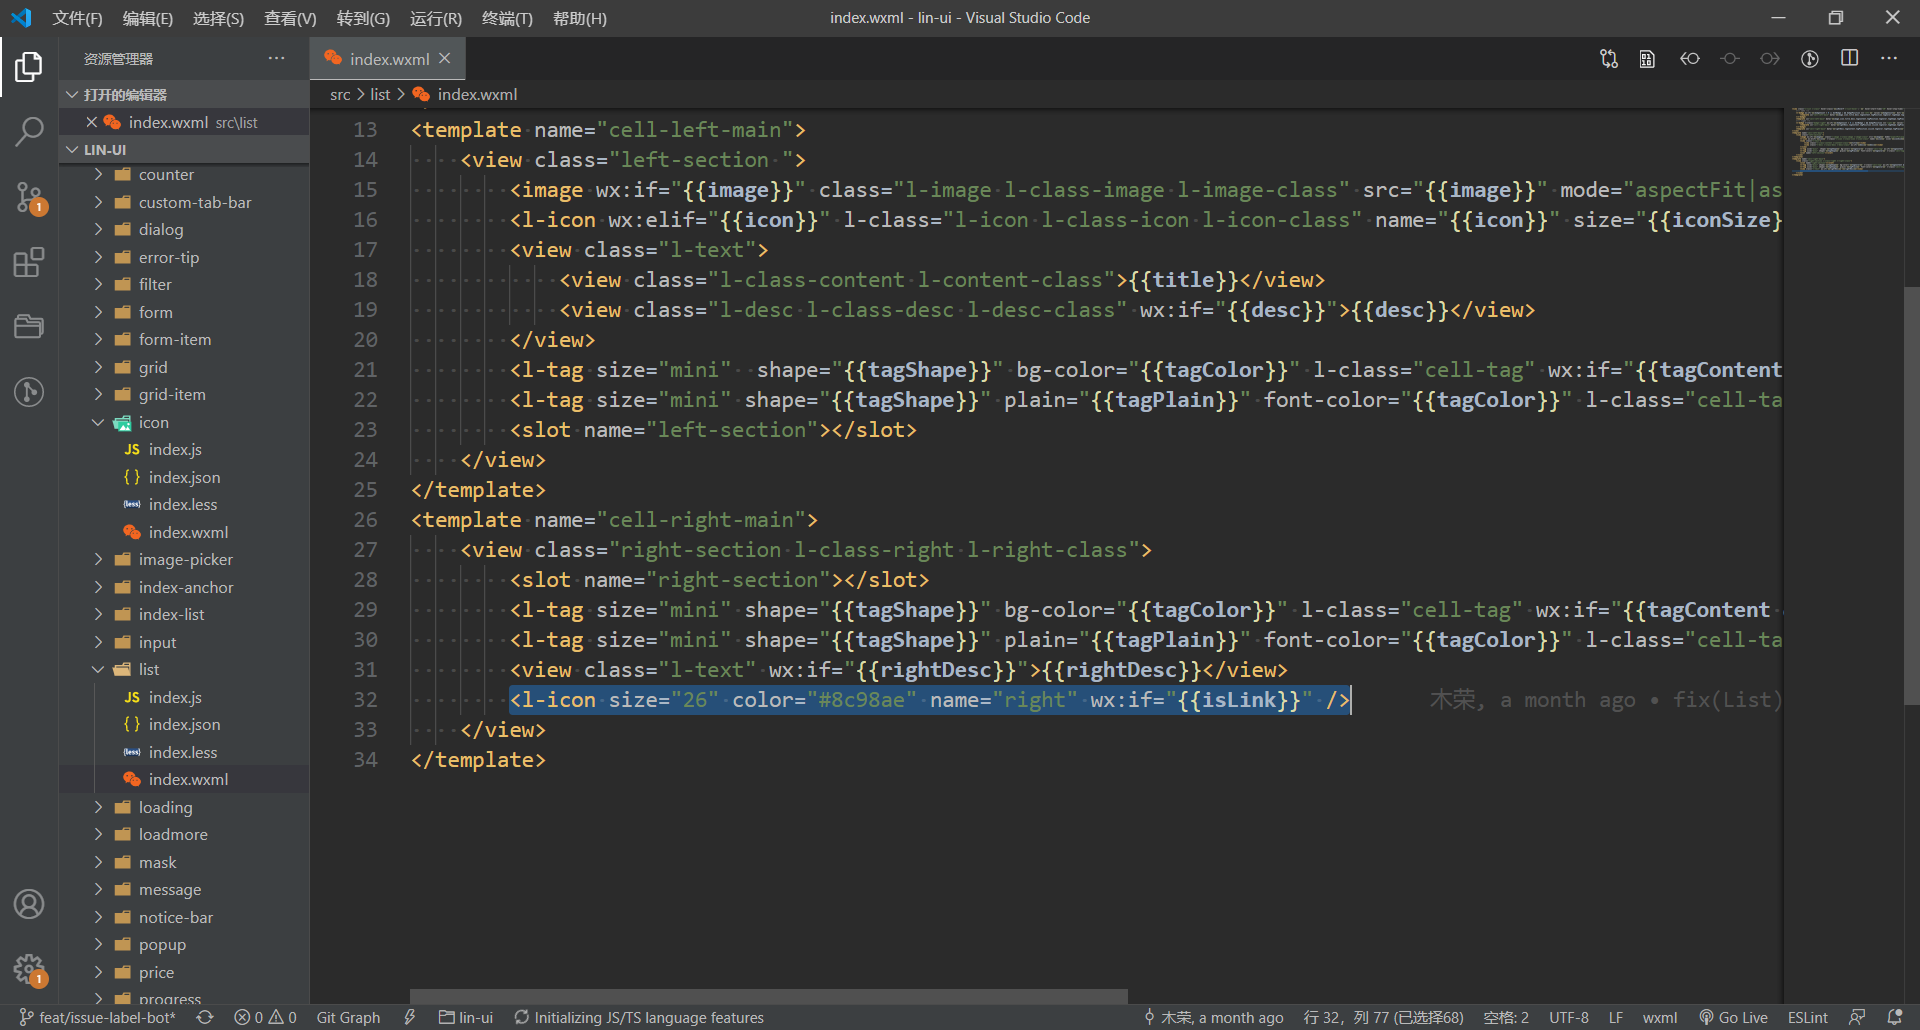The image size is (1920, 1030).
Task: Open the Extensions panel
Action: click(x=29, y=261)
